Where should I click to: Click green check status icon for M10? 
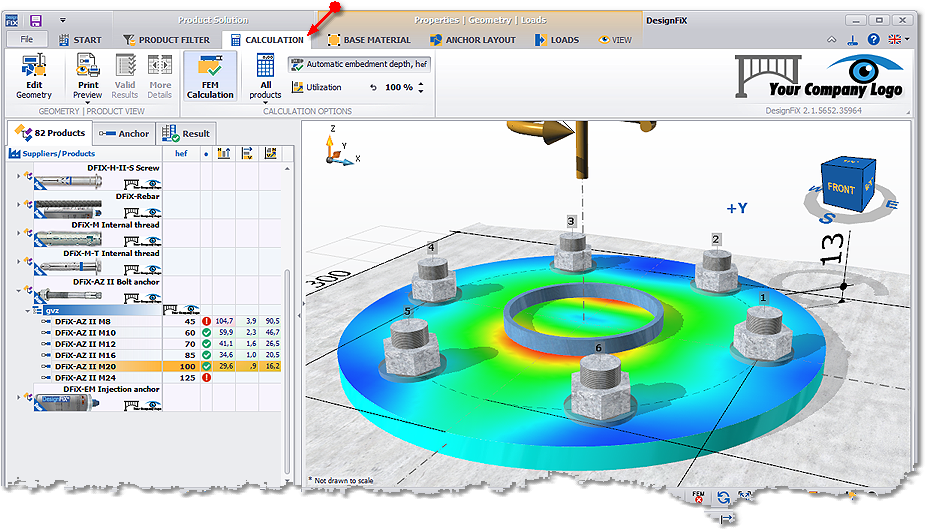click(206, 333)
